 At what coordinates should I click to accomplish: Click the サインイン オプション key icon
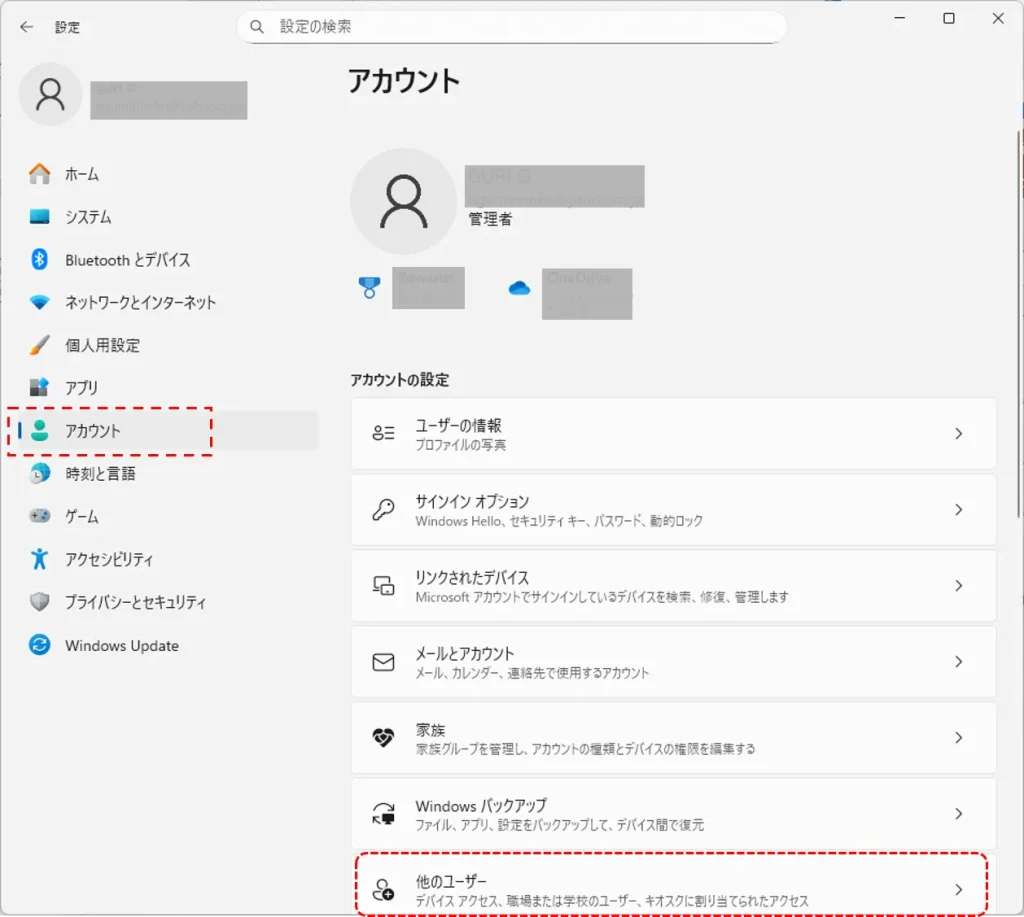click(383, 510)
